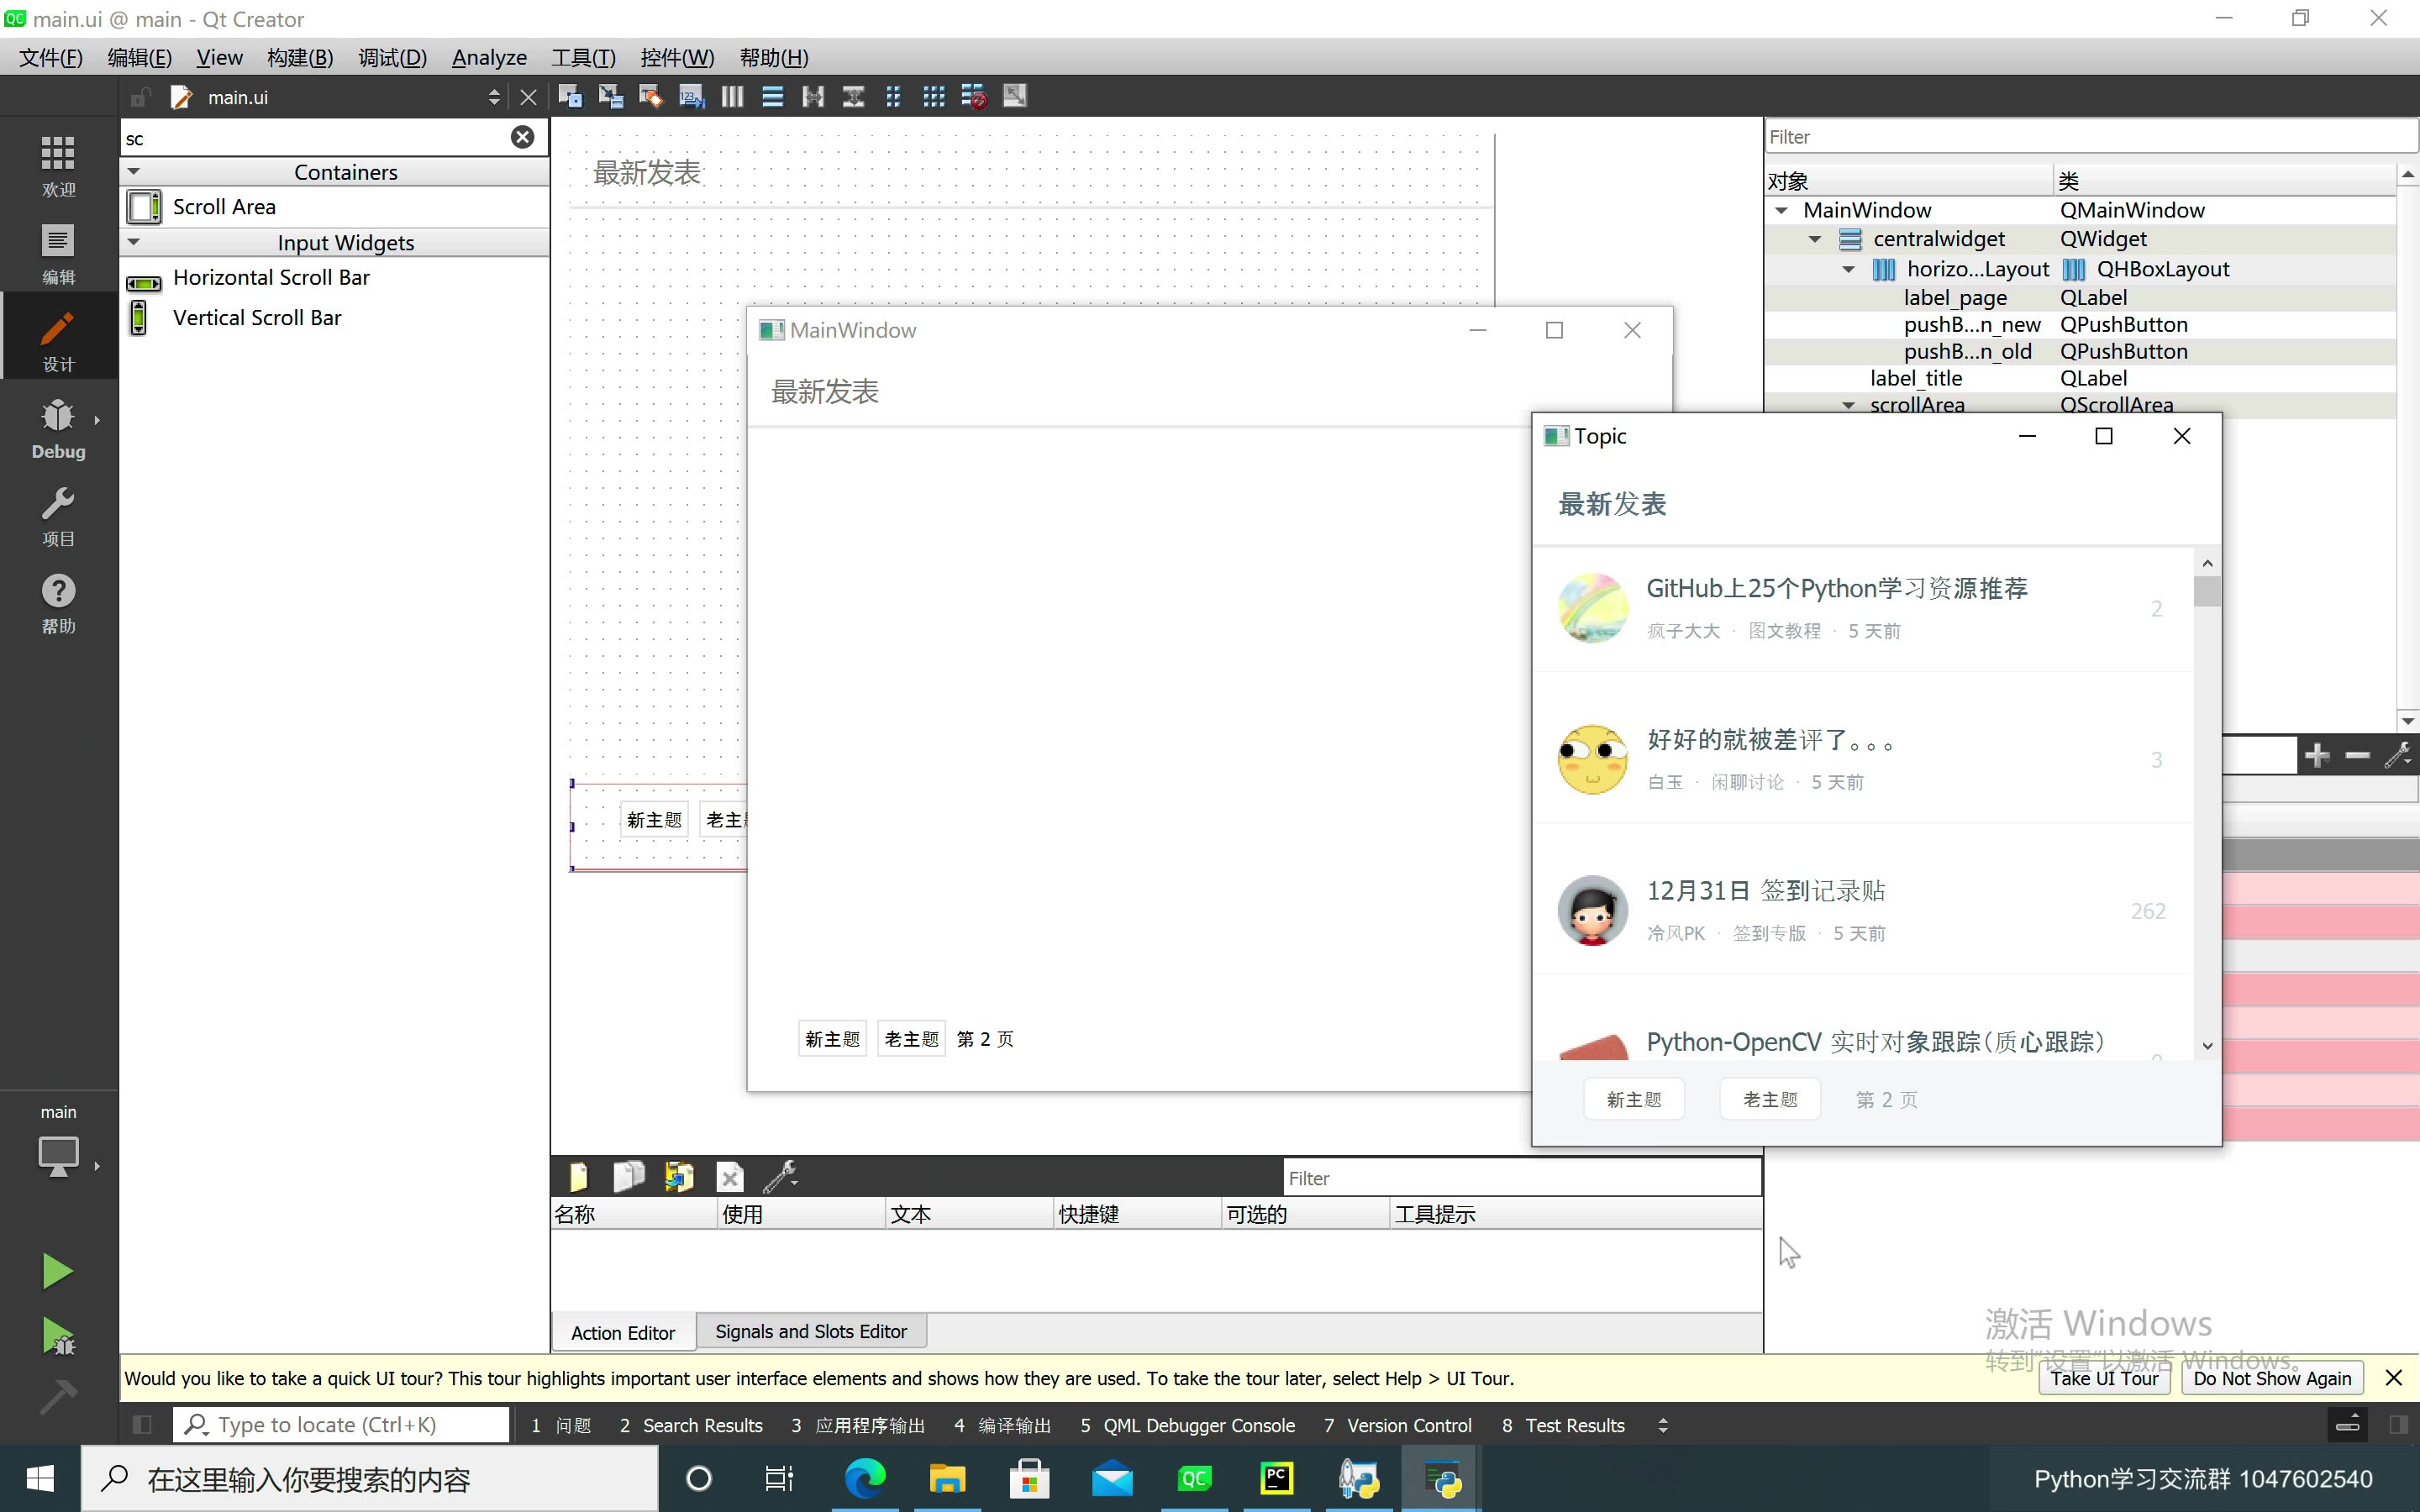Click the Edit Widgets toolbar icon
Image resolution: width=2420 pixels, height=1512 pixels.
(x=570, y=96)
